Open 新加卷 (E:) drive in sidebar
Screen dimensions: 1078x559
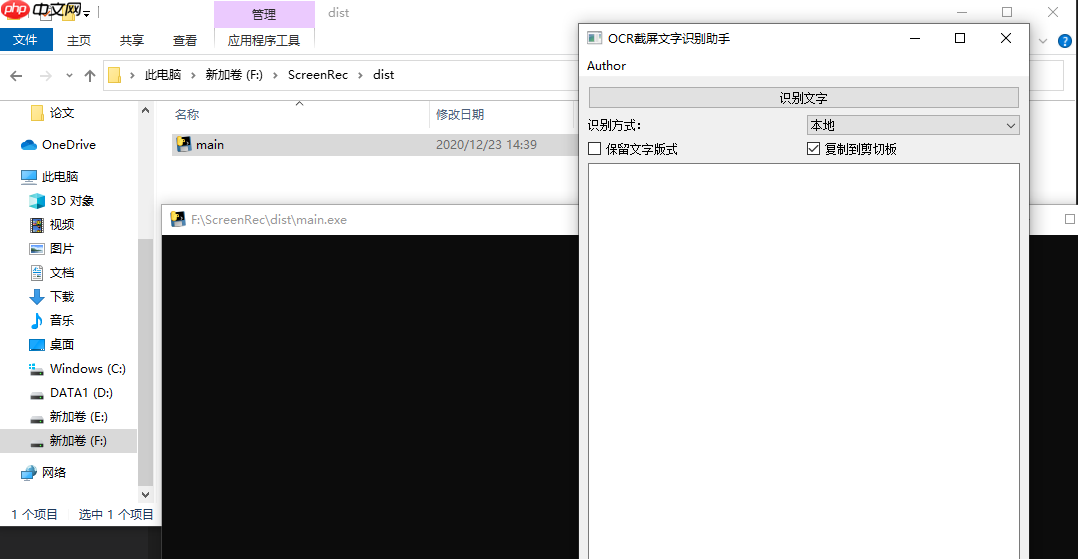click(78, 417)
